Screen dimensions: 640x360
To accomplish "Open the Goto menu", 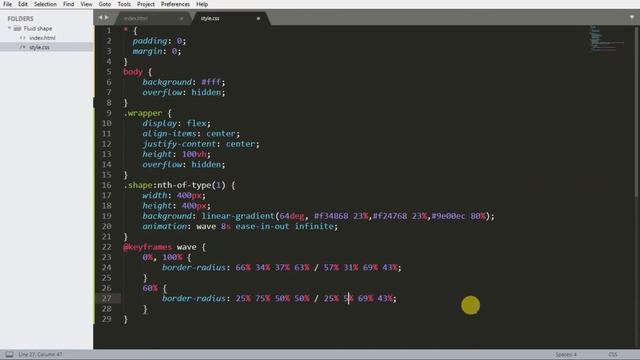I will click(x=104, y=4).
